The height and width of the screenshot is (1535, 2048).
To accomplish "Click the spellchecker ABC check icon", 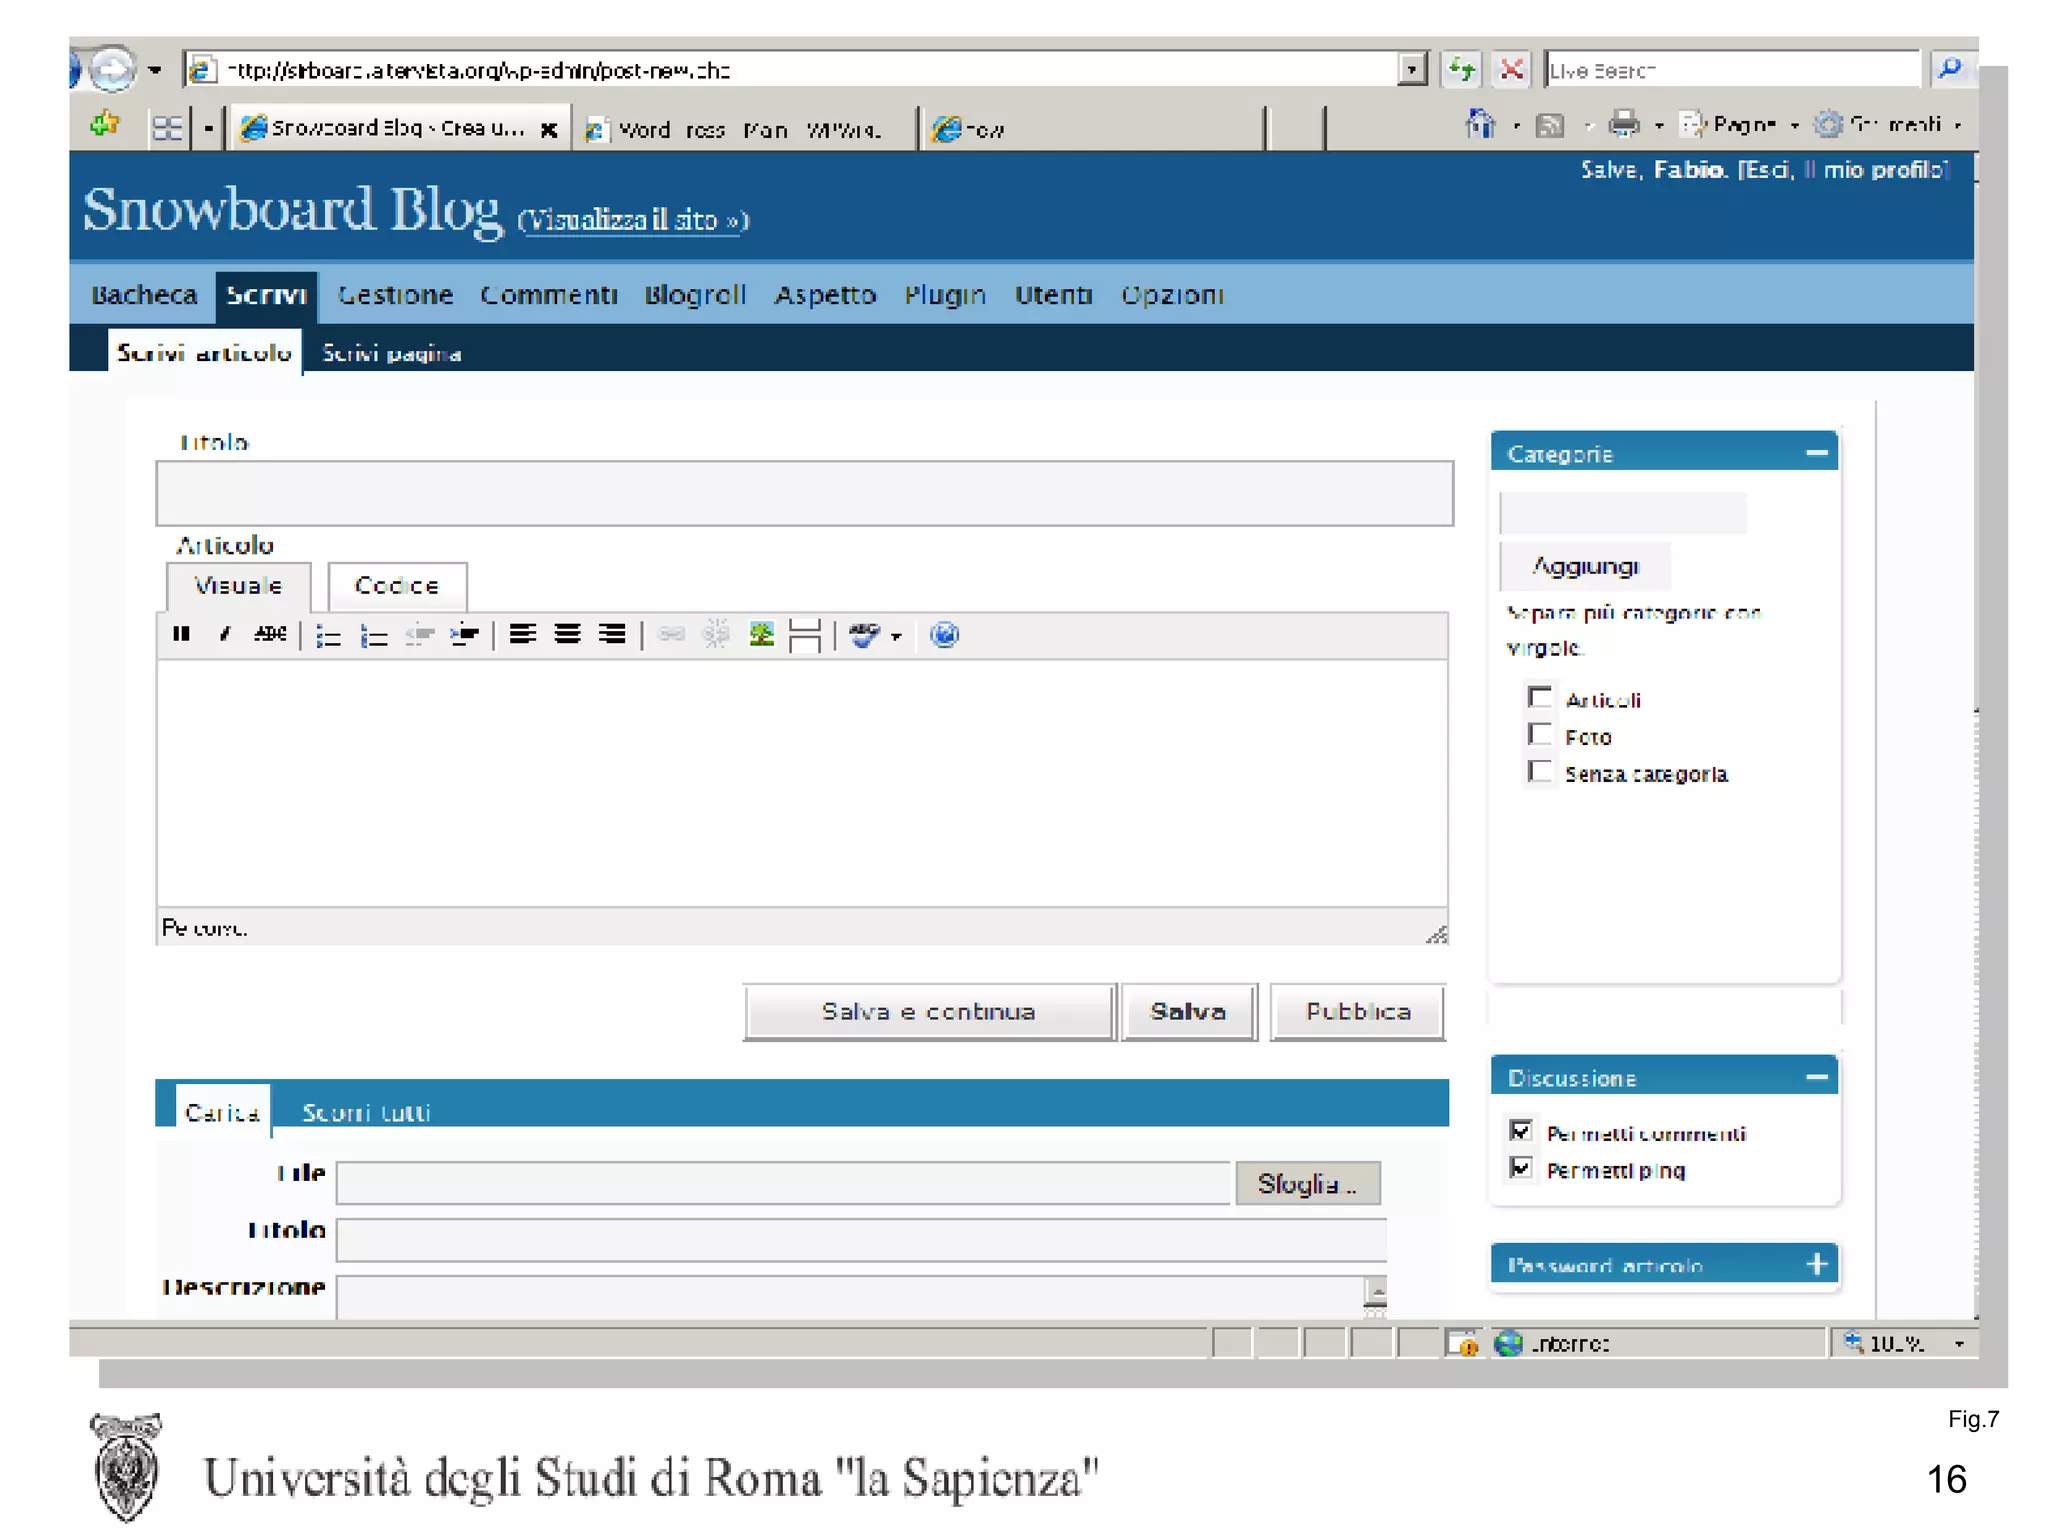I will (863, 635).
